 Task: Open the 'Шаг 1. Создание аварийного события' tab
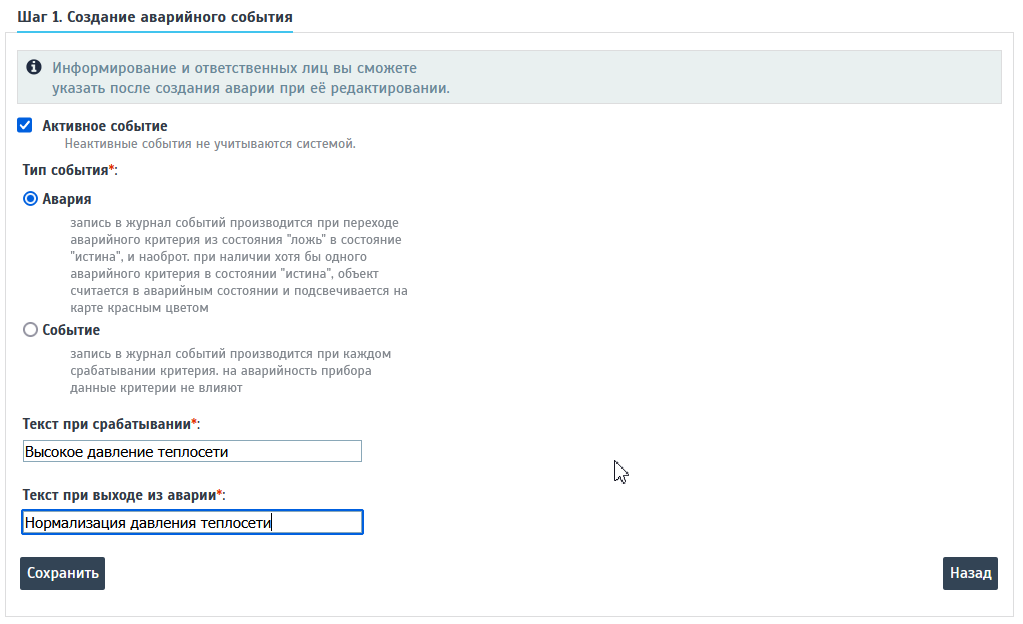[x=155, y=18]
